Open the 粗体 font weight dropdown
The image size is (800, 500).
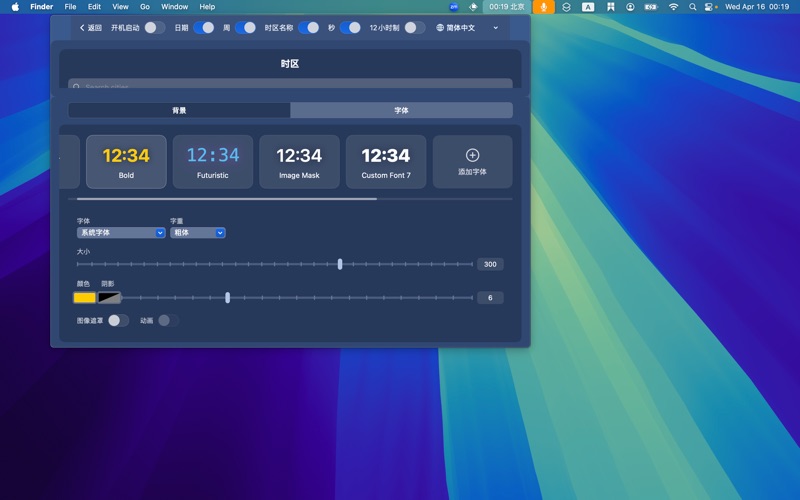[198, 233]
